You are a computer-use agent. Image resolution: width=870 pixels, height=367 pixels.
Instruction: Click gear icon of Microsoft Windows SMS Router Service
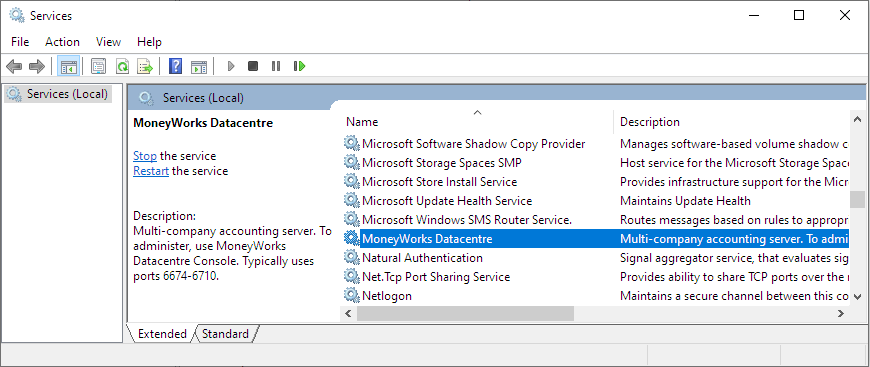[x=352, y=219]
